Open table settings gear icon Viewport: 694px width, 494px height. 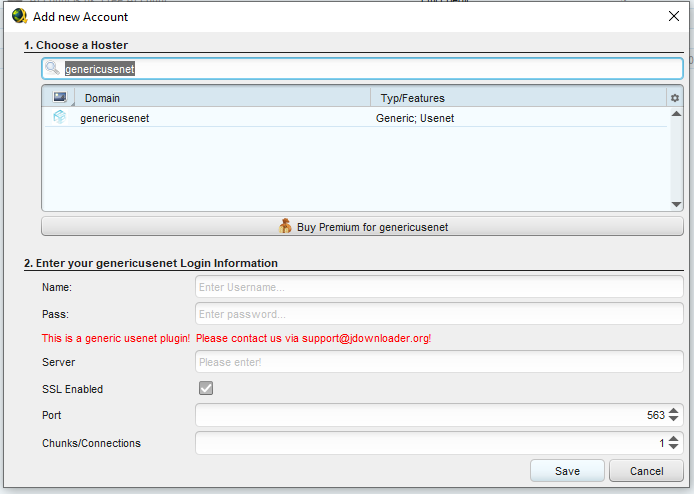point(674,98)
